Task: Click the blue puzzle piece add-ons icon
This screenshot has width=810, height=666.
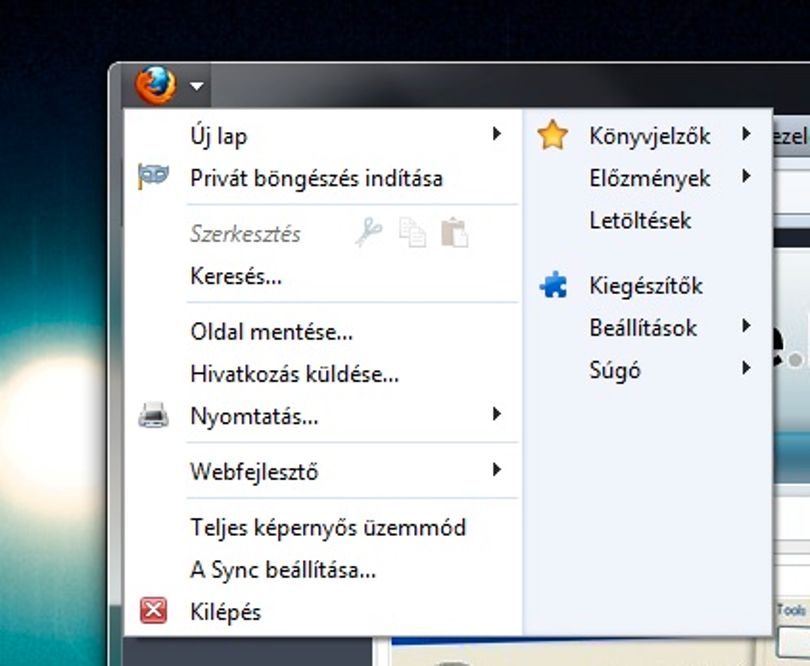Action: click(x=553, y=285)
